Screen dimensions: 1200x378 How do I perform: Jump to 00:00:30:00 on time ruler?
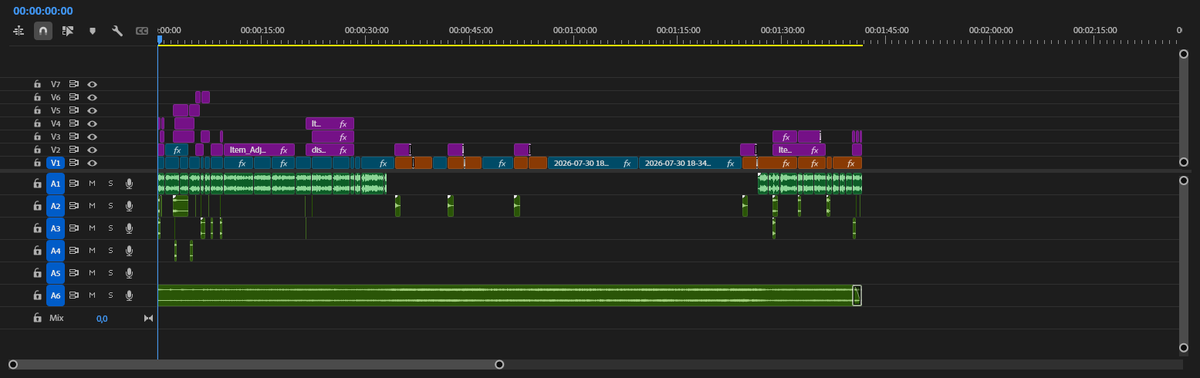366,31
